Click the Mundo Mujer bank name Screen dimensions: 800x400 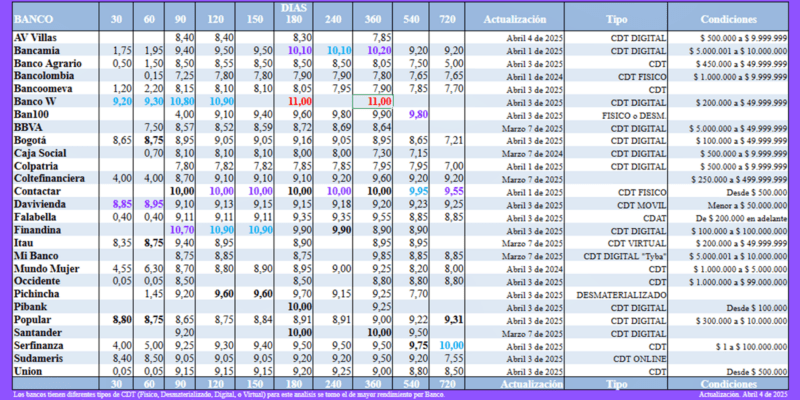[46, 268]
